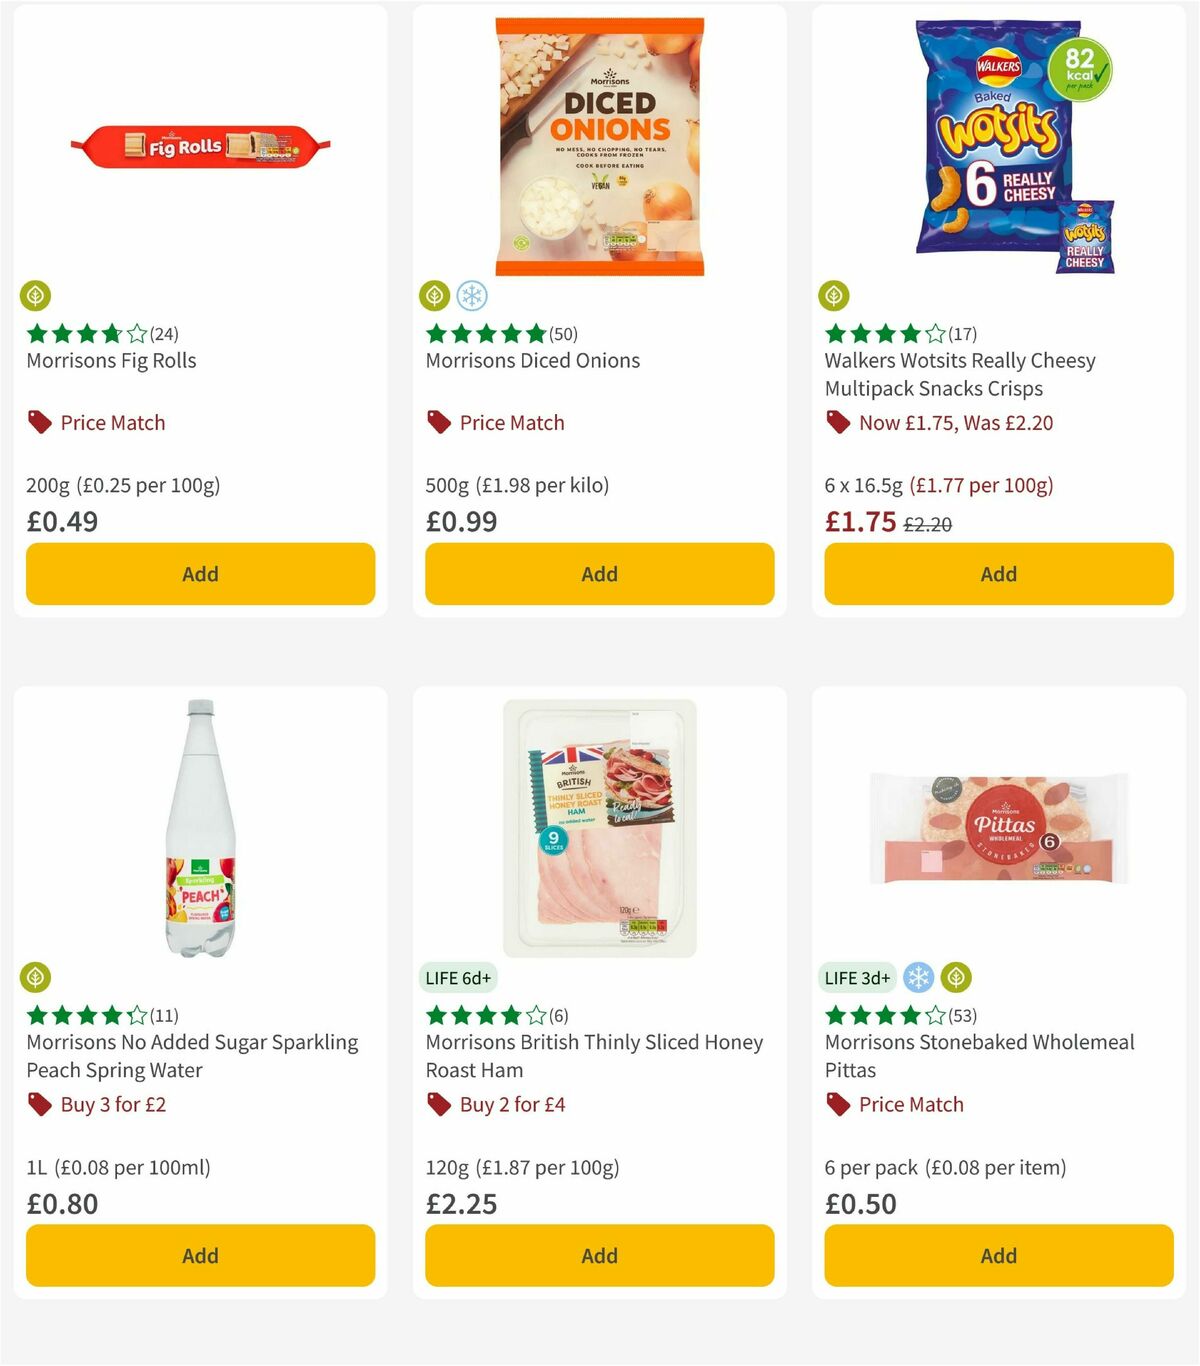
Task: Click the organic leaf icon above Peach Spring Water rating
Action: pyautogui.click(x=36, y=977)
